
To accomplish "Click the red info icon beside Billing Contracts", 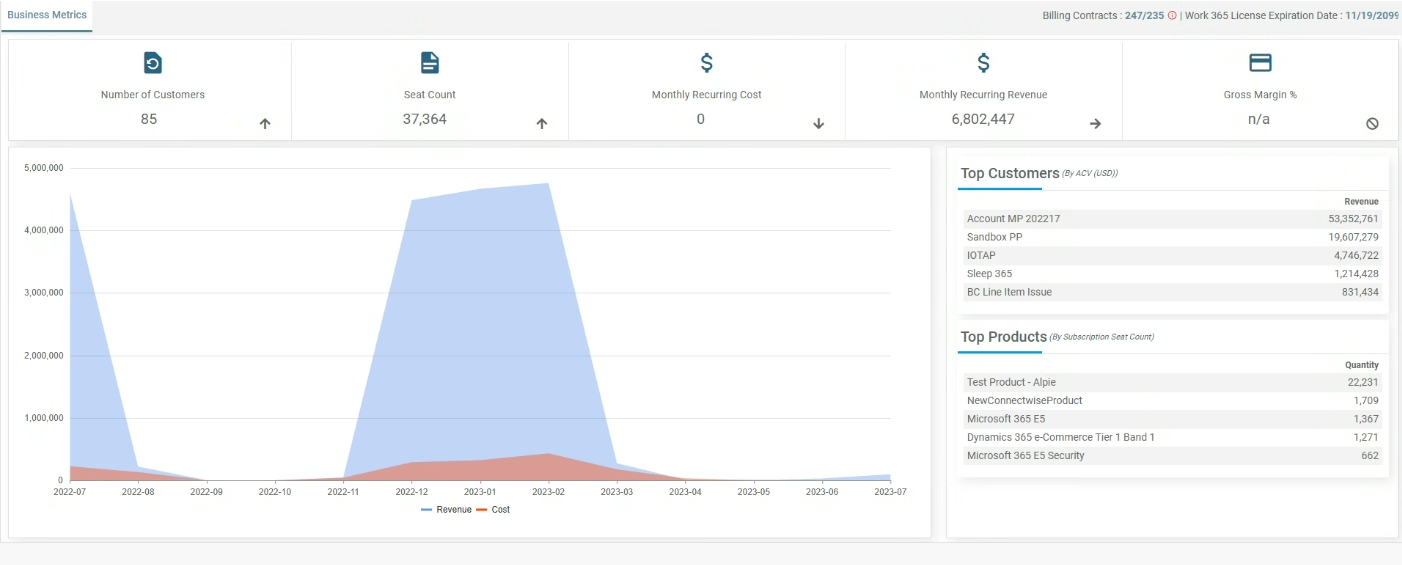I will pyautogui.click(x=1172, y=16).
